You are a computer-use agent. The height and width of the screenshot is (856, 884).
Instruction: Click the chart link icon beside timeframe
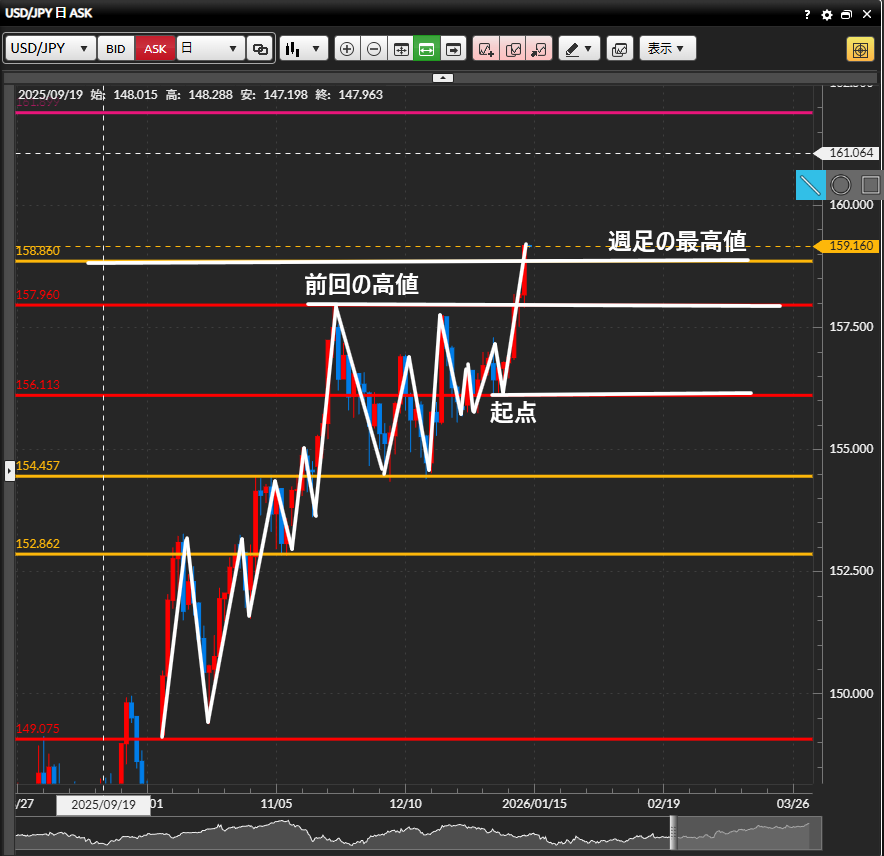260,49
